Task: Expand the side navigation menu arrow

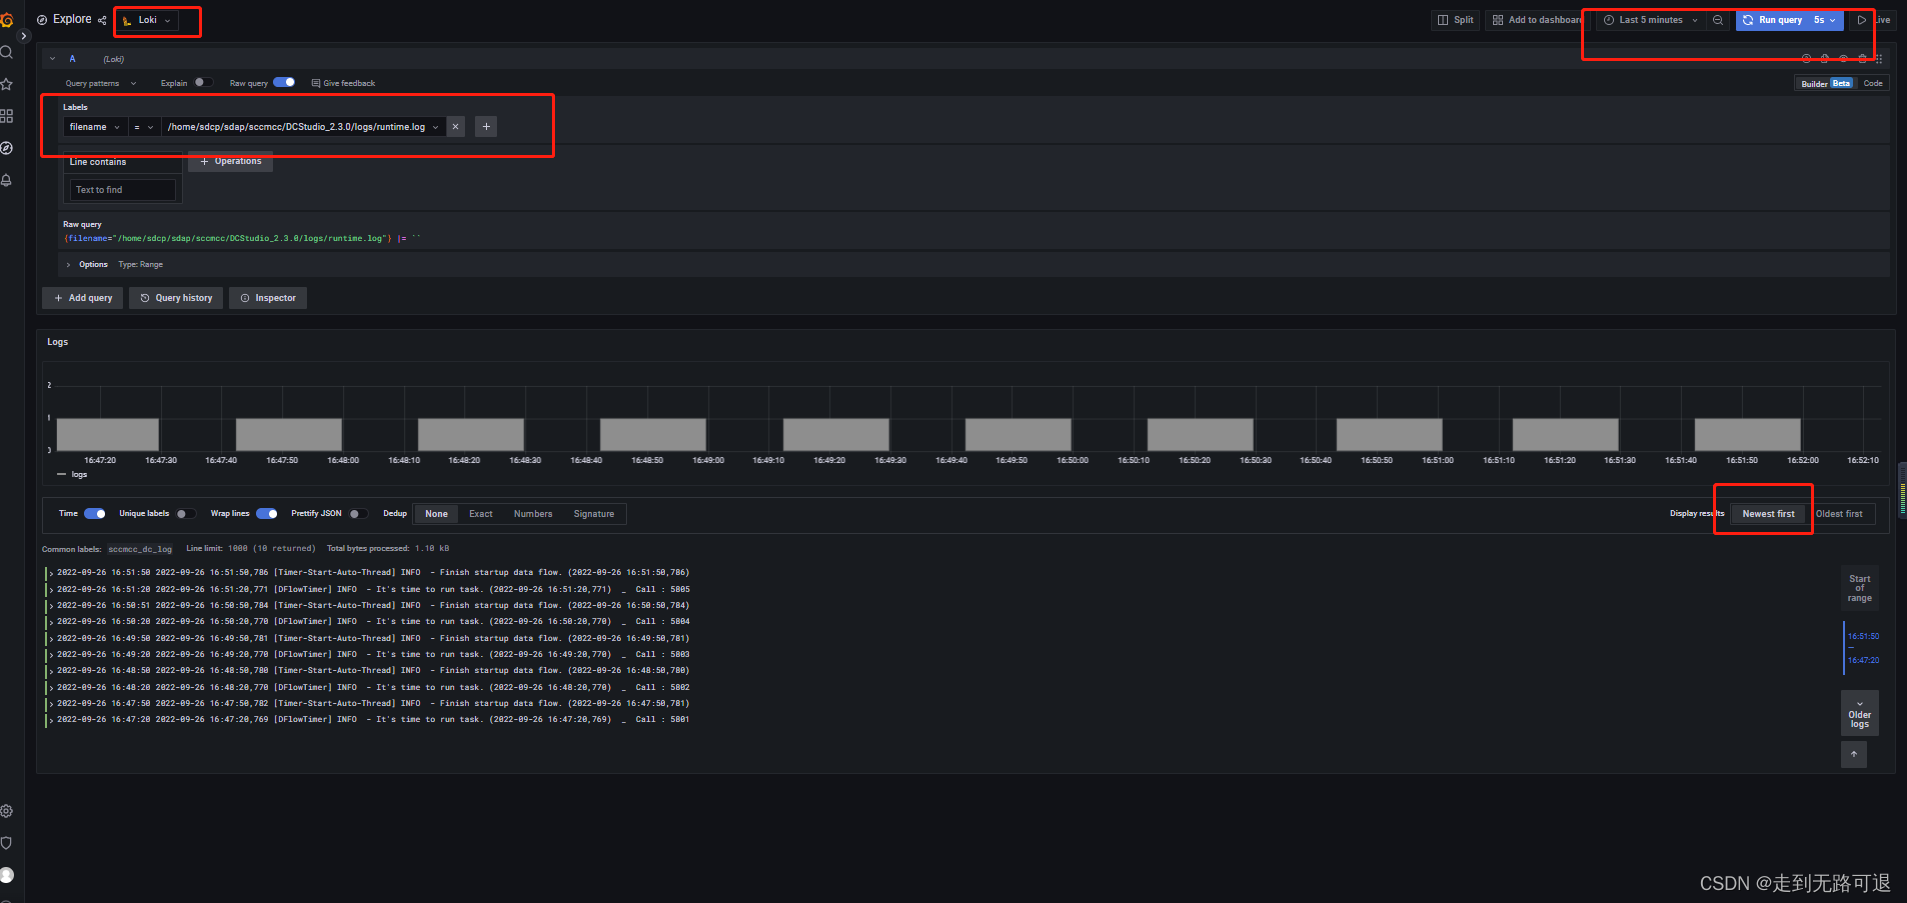Action: click(24, 36)
